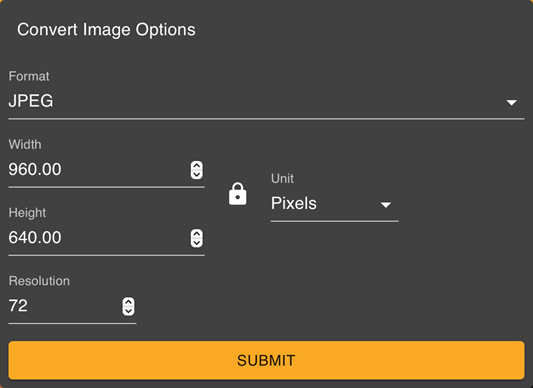This screenshot has height=388, width=533.
Task: Click the Format dropdown arrow
Action: [512, 102]
